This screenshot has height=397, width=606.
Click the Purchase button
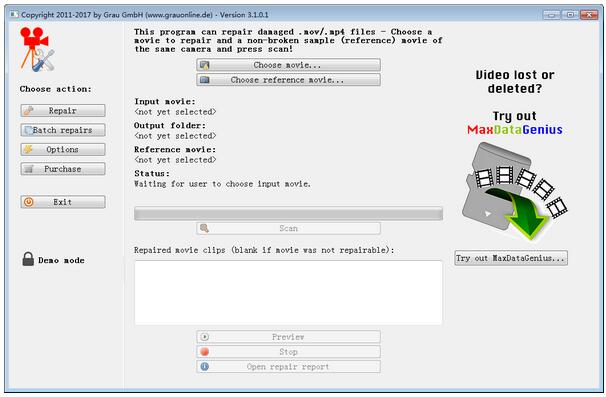(x=63, y=169)
